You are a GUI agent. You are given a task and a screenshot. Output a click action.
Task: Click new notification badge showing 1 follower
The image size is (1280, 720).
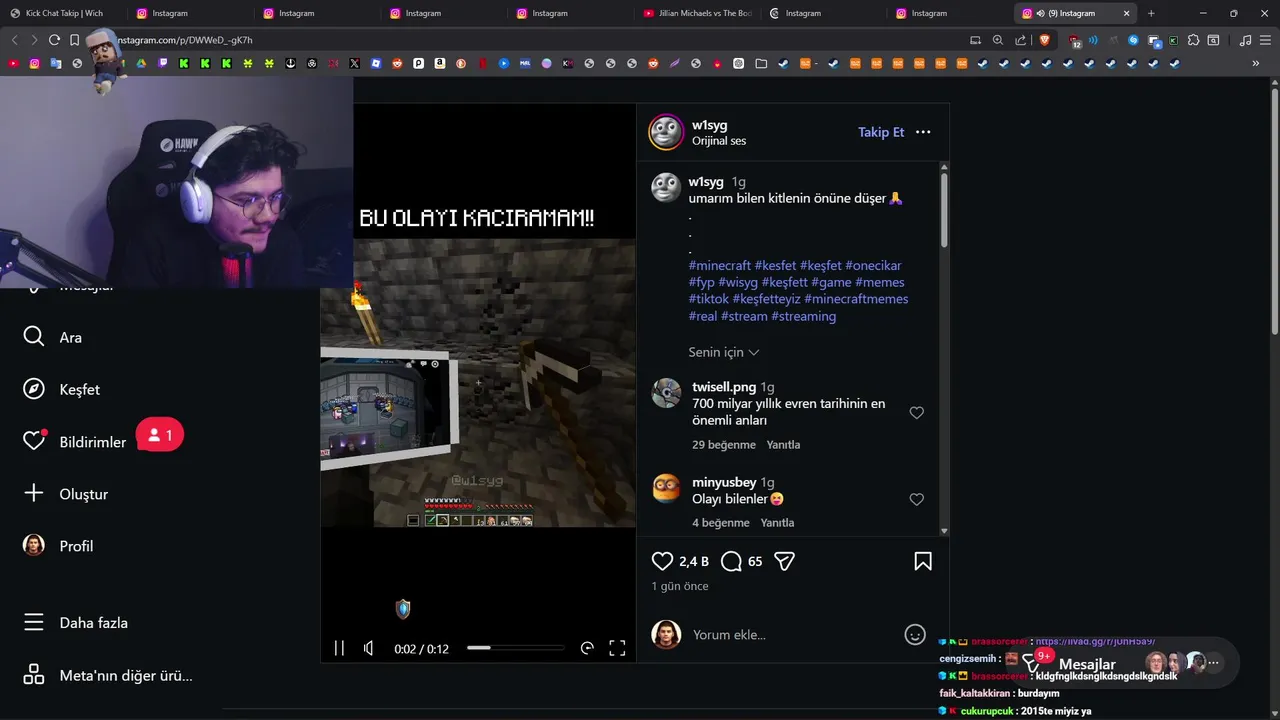[160, 435]
